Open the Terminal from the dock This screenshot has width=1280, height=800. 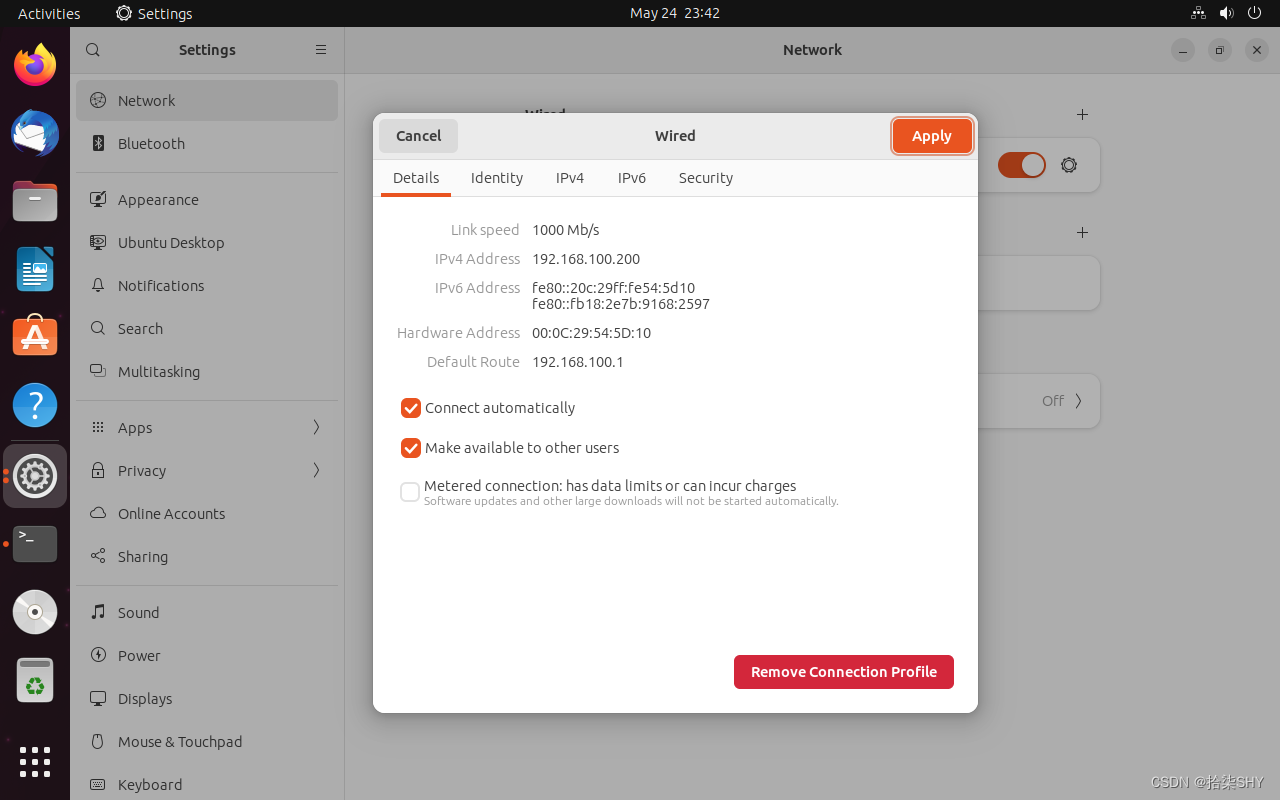[x=35, y=544]
